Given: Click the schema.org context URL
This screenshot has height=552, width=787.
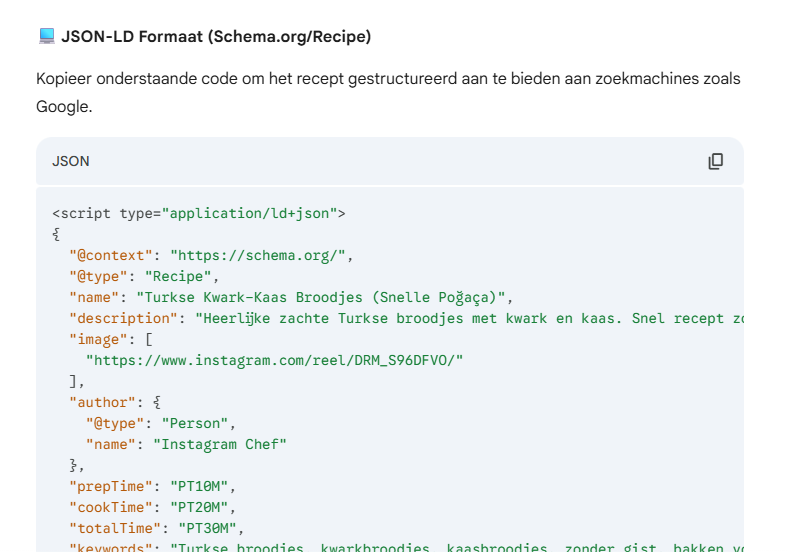Looking at the screenshot, I should point(258,255).
